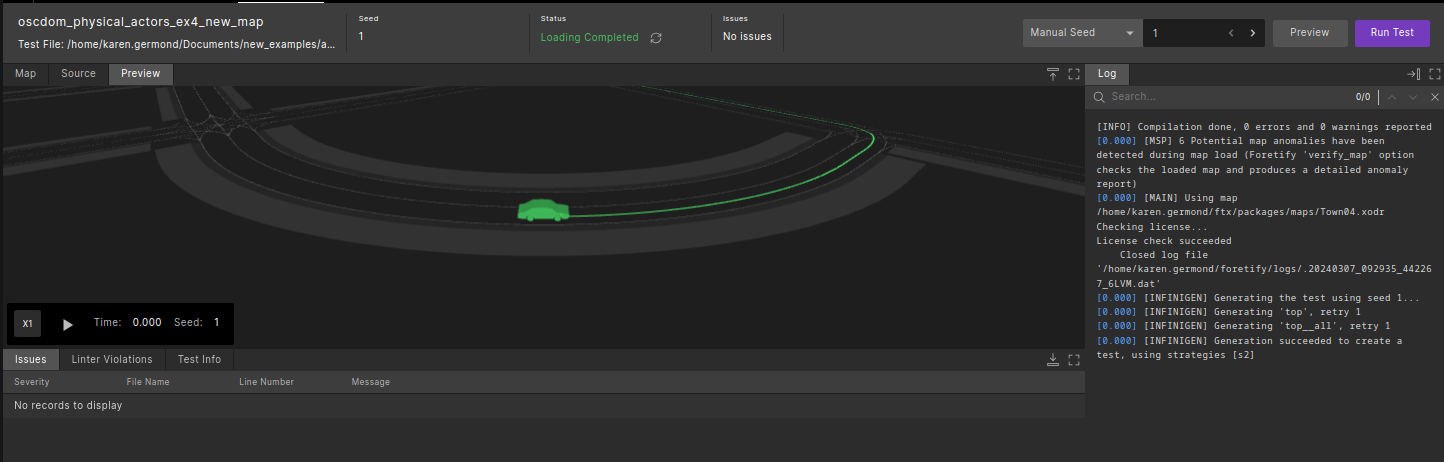Screen dimensions: 1444x462
Task: Go to the previous seed value
Action: pos(1232,33)
